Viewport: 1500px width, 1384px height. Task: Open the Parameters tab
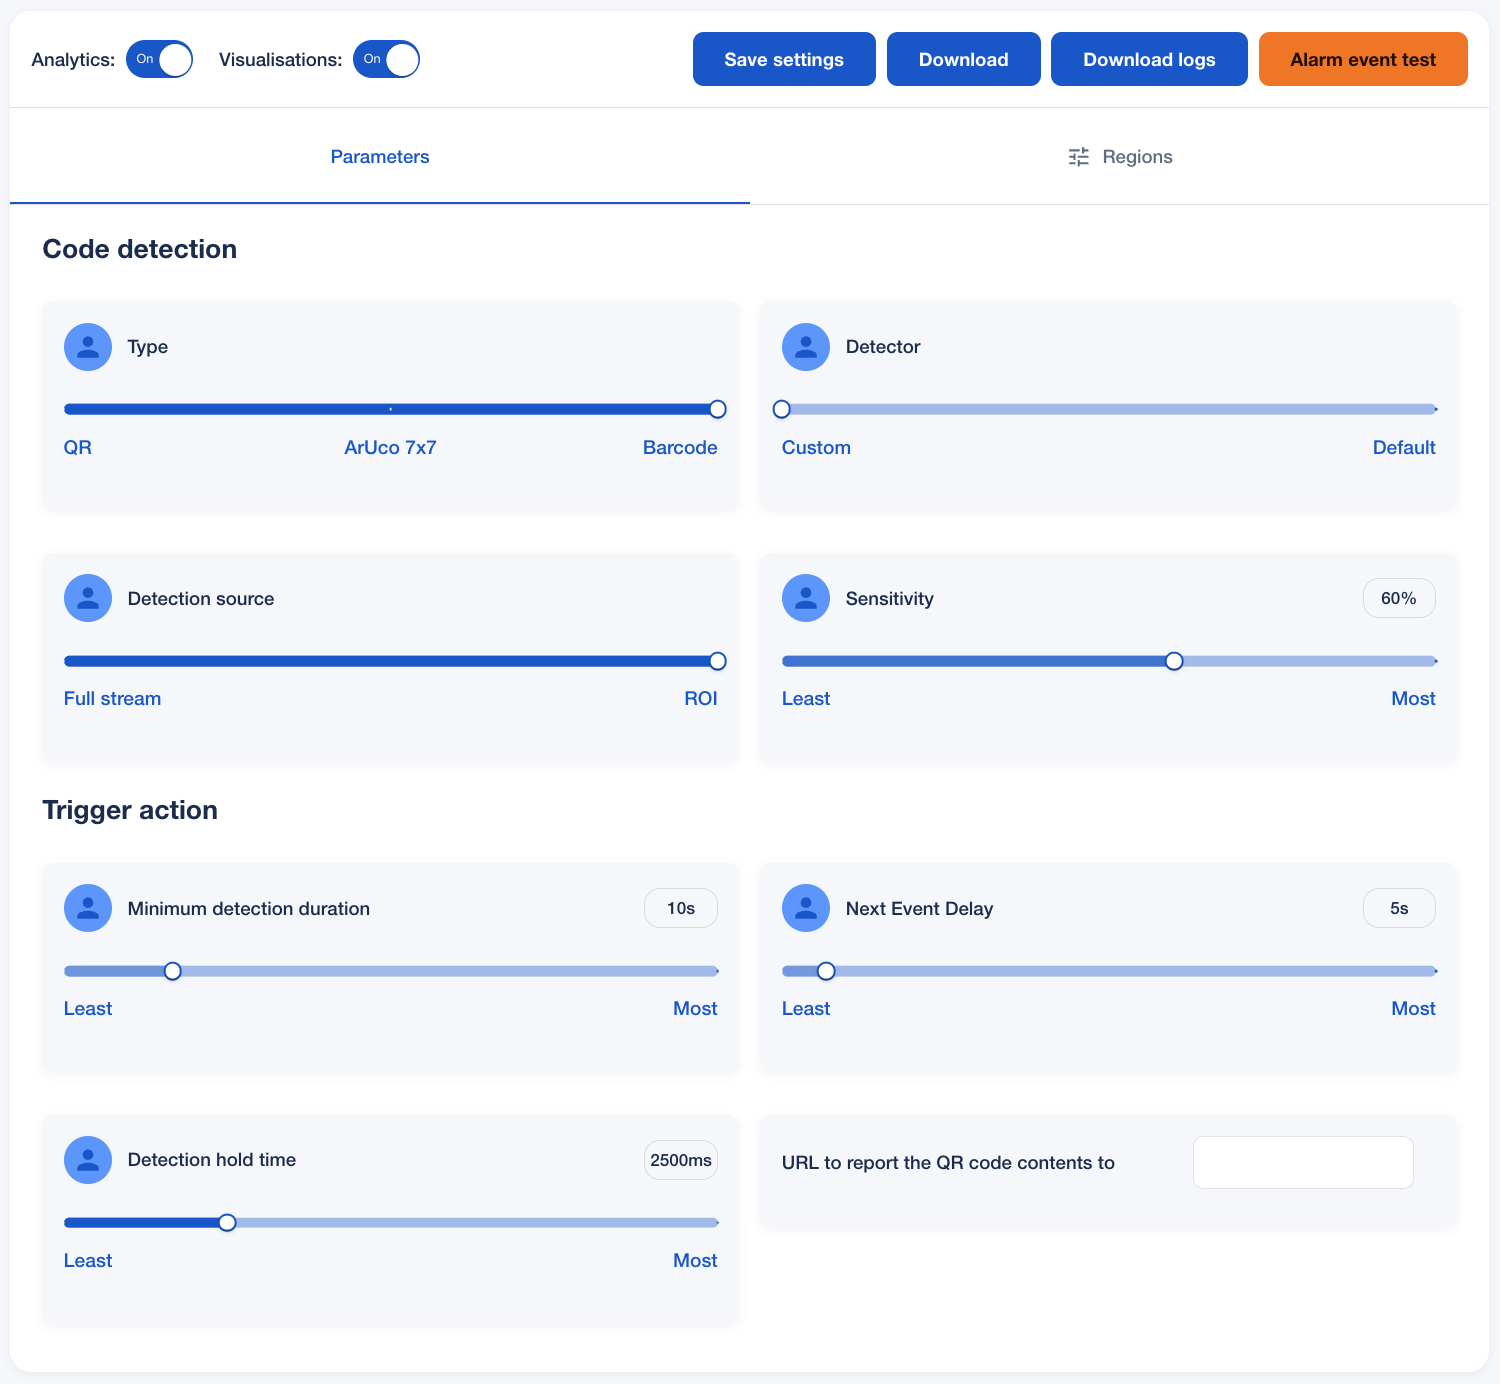[x=380, y=157]
